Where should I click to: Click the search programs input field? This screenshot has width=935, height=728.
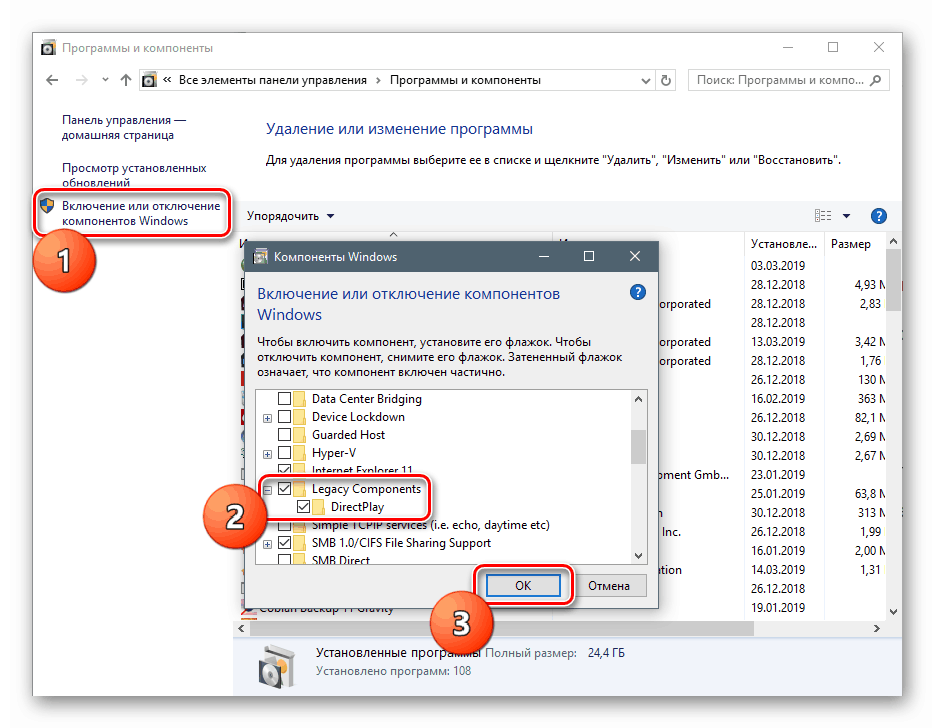coord(788,80)
